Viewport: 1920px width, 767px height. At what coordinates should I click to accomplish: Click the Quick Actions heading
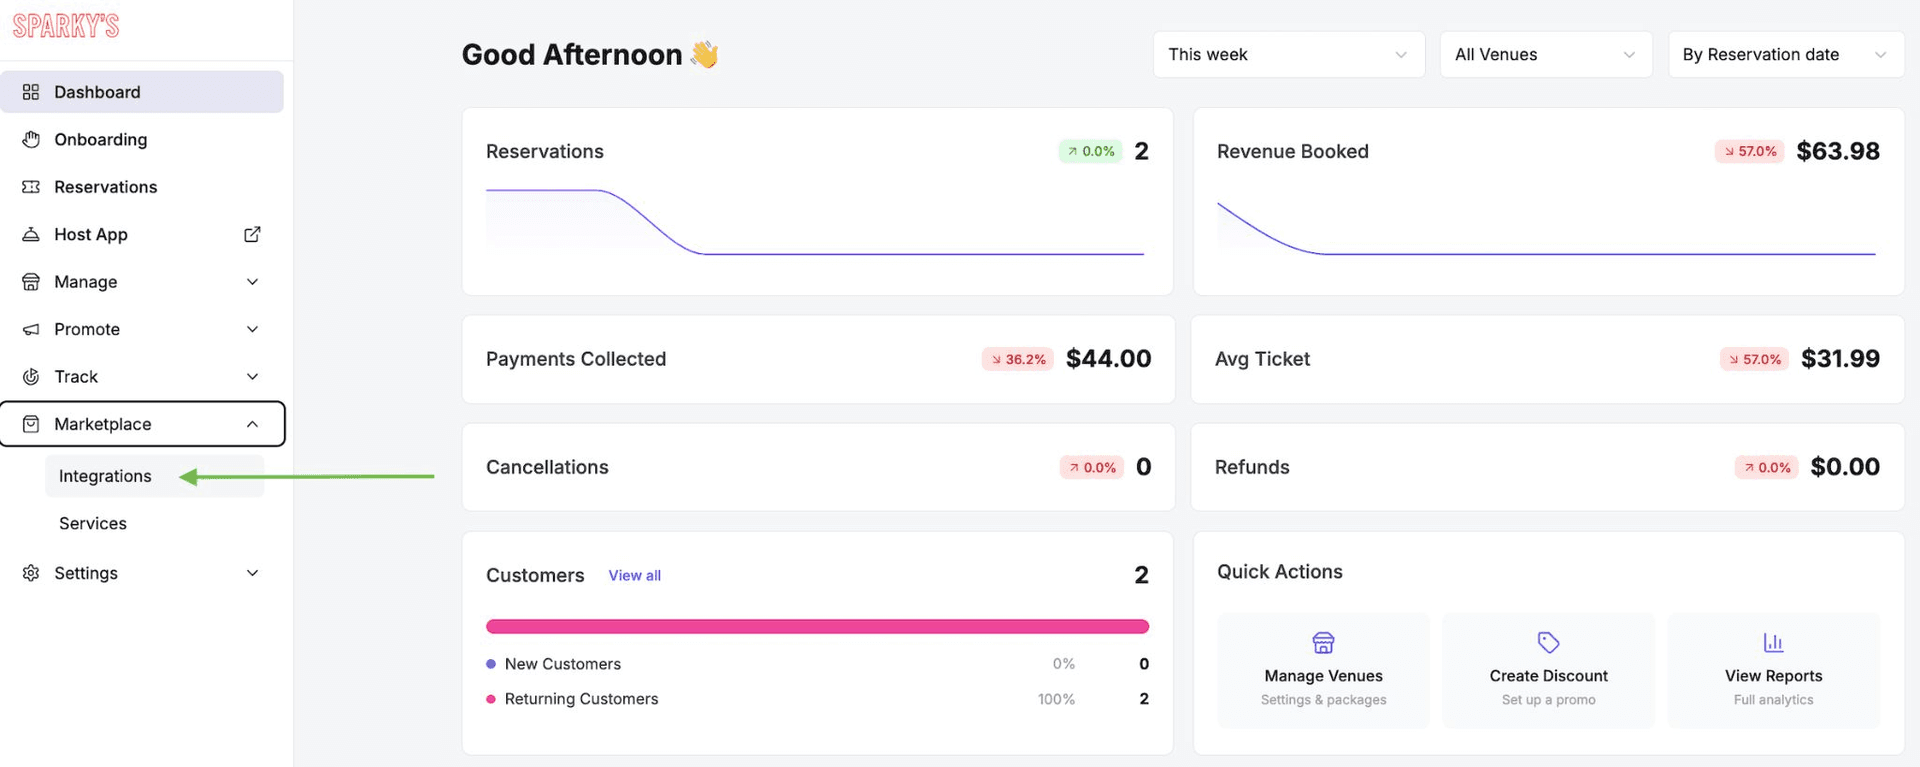click(1279, 572)
